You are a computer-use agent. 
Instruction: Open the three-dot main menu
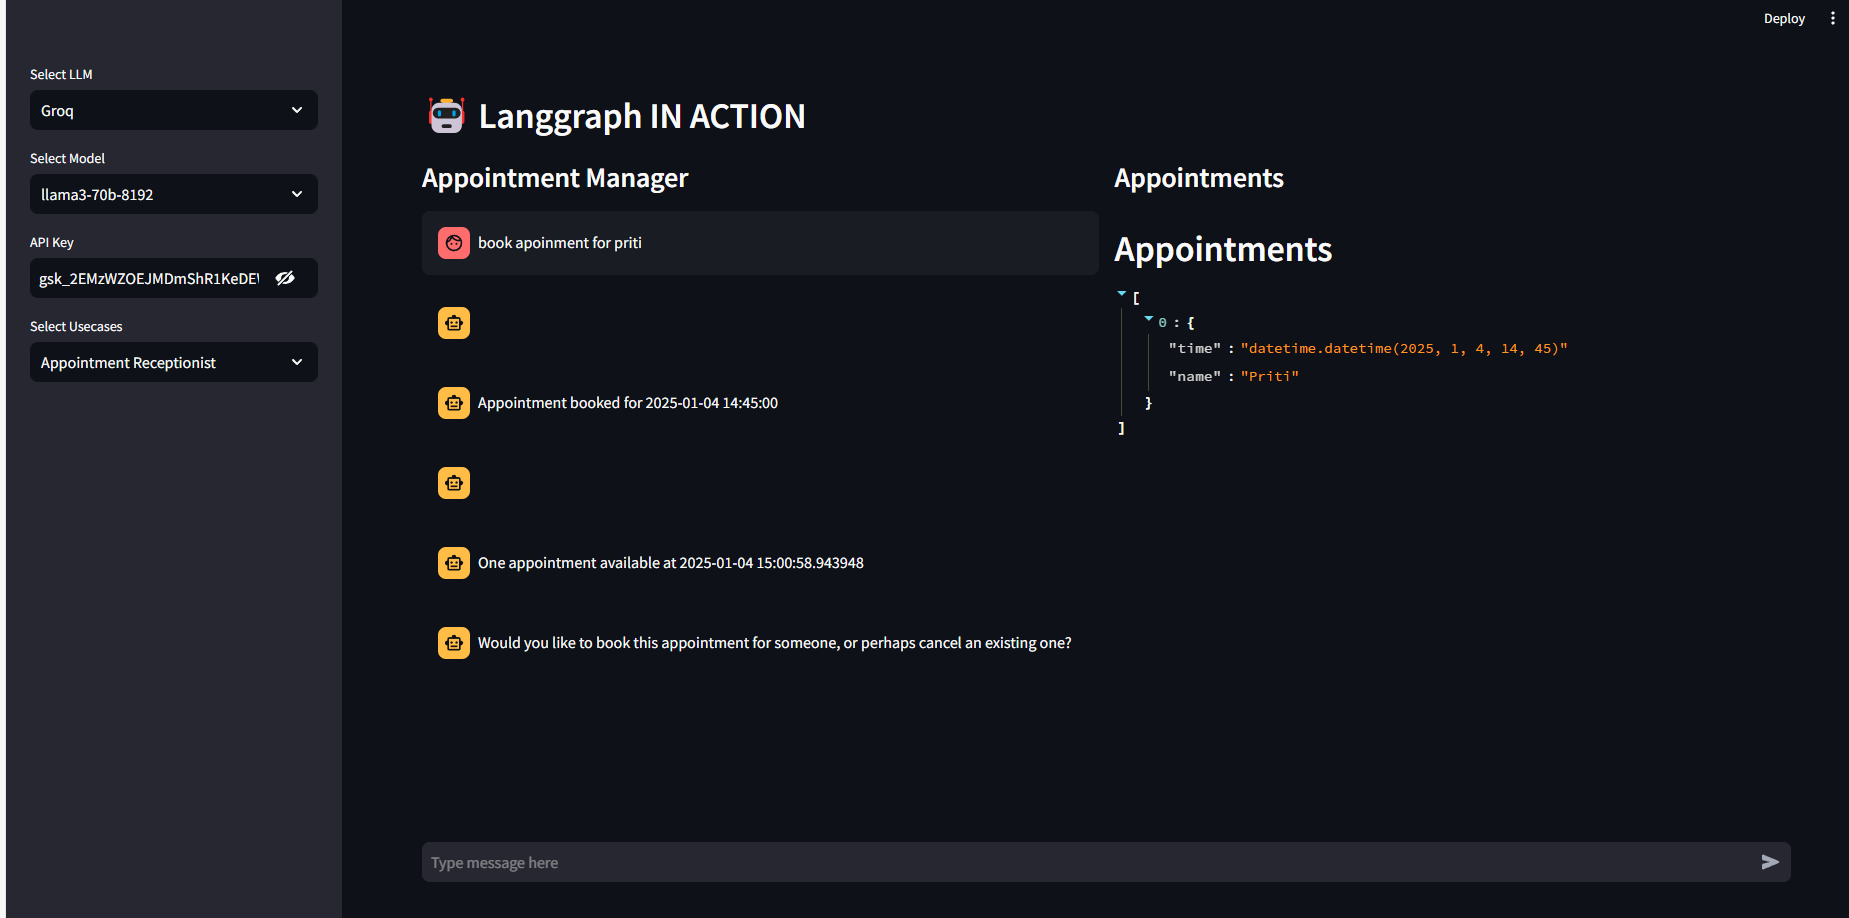1832,18
